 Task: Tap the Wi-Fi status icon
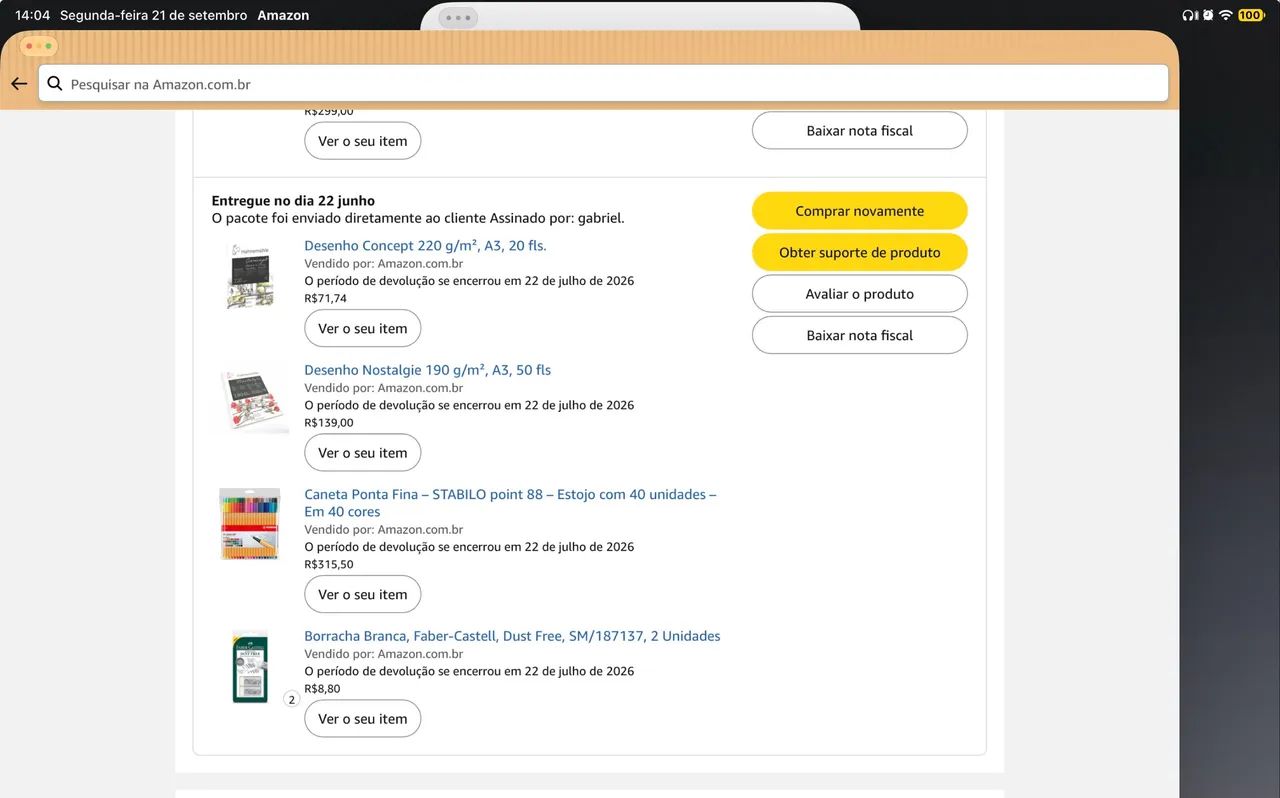pos(1225,15)
